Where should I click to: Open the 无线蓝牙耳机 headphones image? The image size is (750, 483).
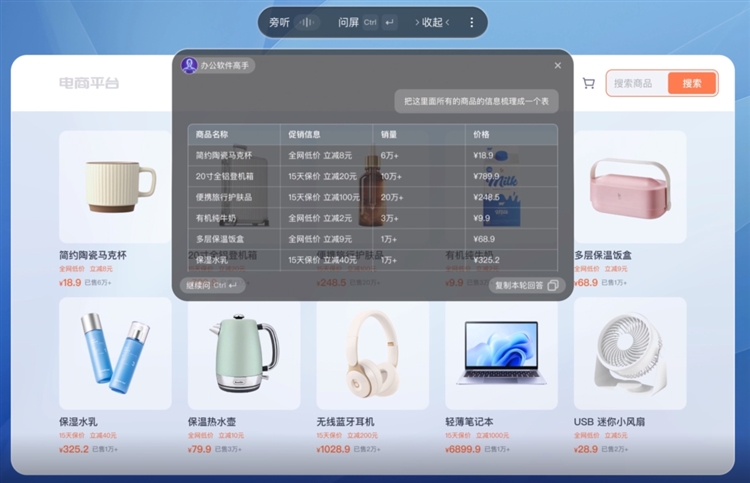[x=372, y=353]
